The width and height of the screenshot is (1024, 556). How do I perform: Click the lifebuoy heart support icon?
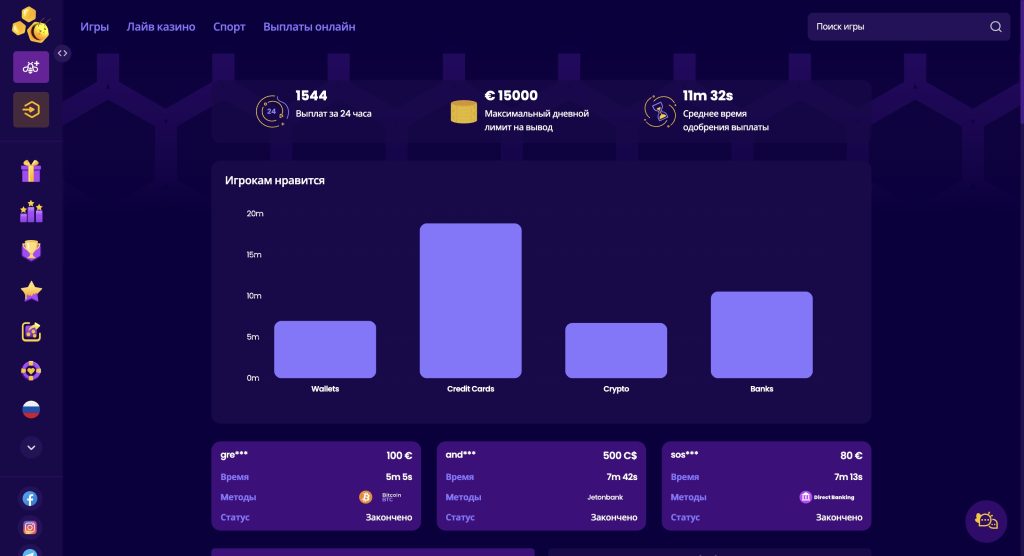click(31, 371)
